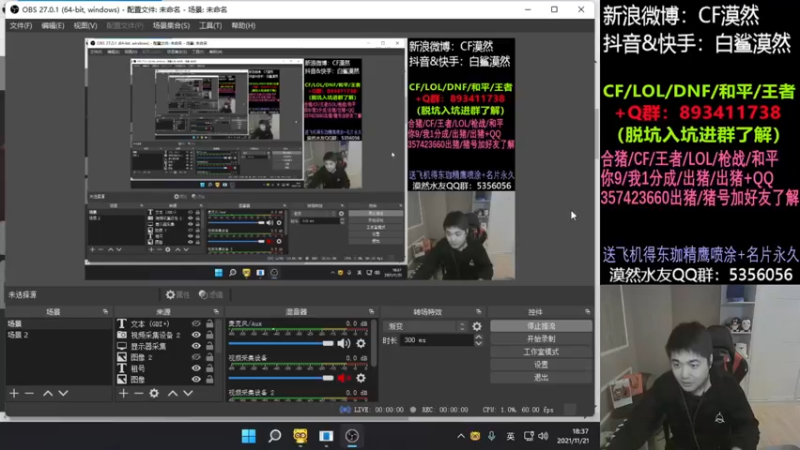Click the 时长 300 ms input field
This screenshot has width=800, height=450.
tap(436, 340)
